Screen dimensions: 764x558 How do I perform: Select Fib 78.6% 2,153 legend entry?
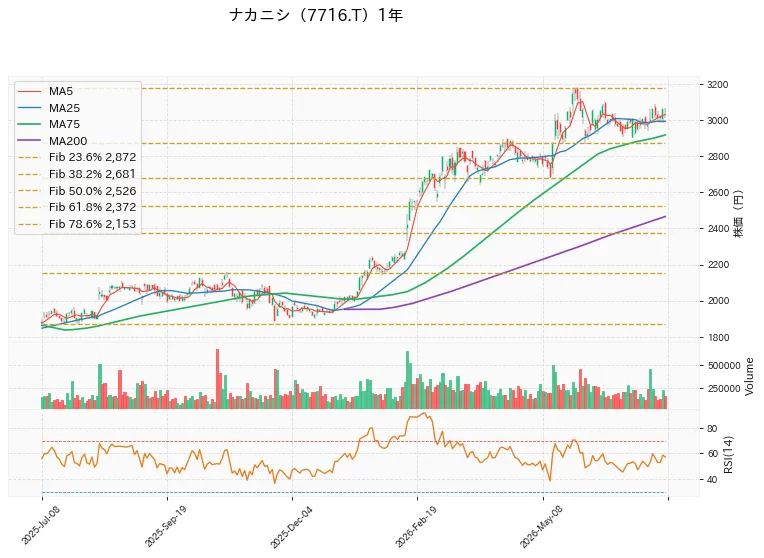pos(77,224)
